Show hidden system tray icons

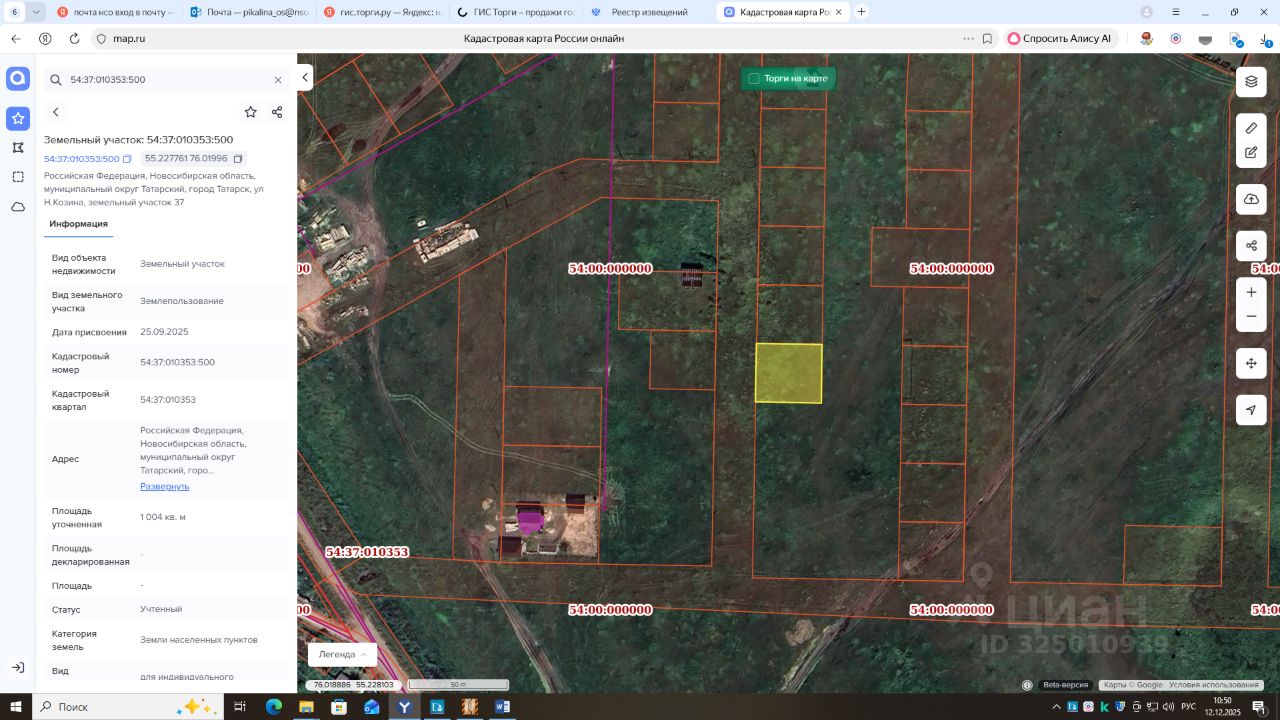(1058, 706)
